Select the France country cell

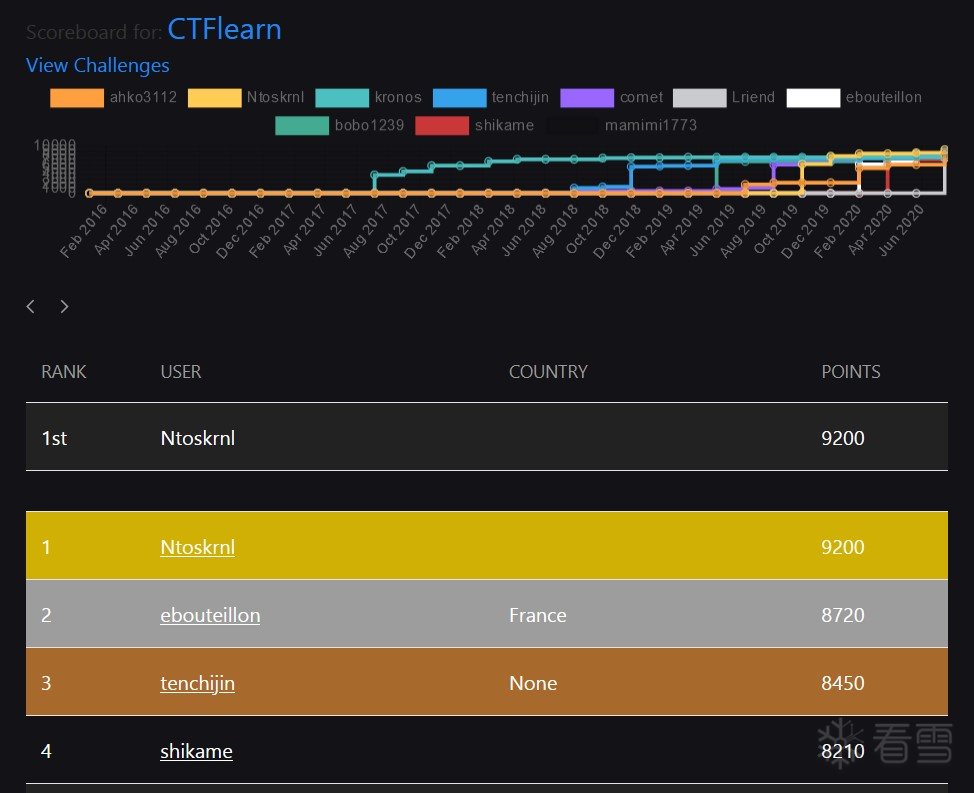tap(537, 615)
